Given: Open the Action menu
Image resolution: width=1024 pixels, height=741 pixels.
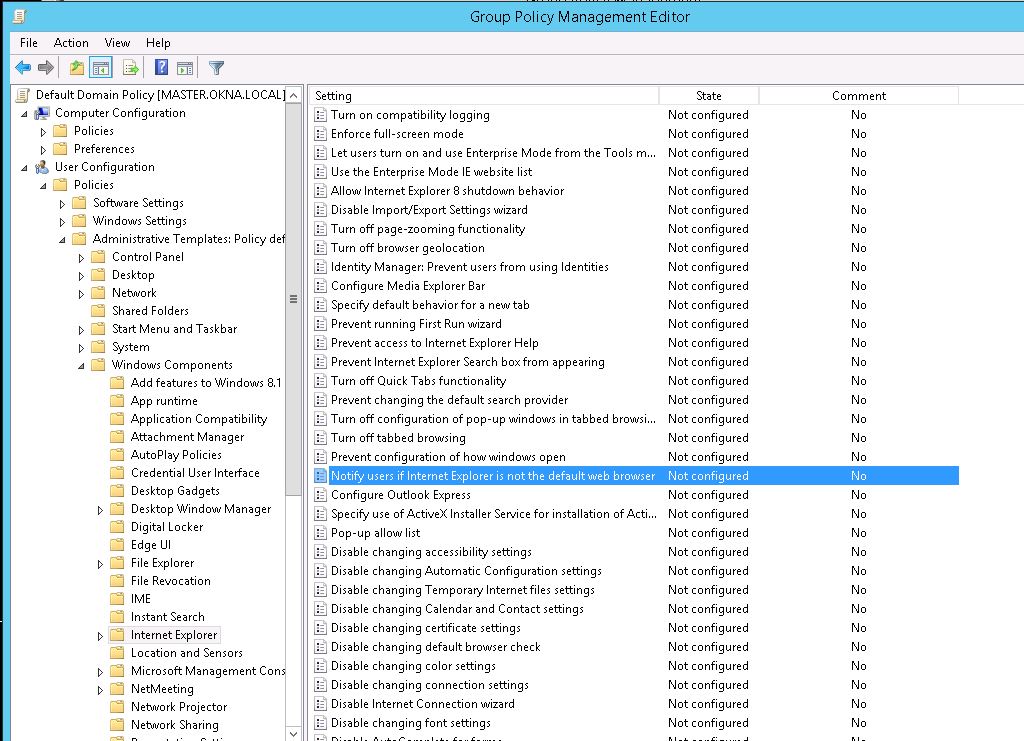Looking at the screenshot, I should tap(70, 43).
